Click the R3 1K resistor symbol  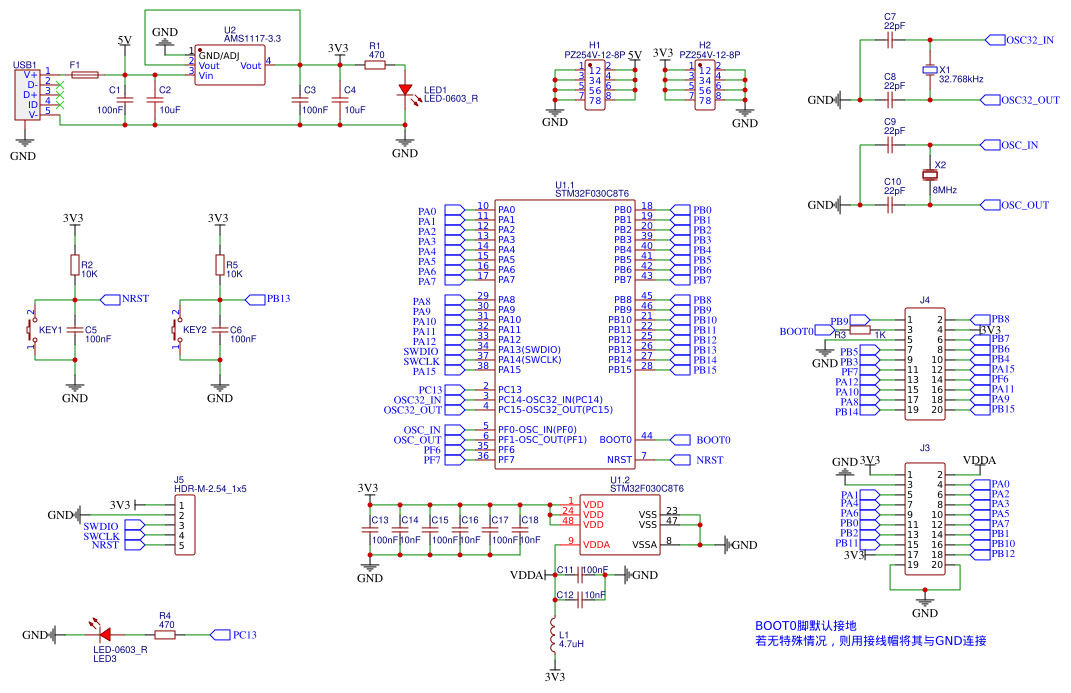tap(860, 330)
